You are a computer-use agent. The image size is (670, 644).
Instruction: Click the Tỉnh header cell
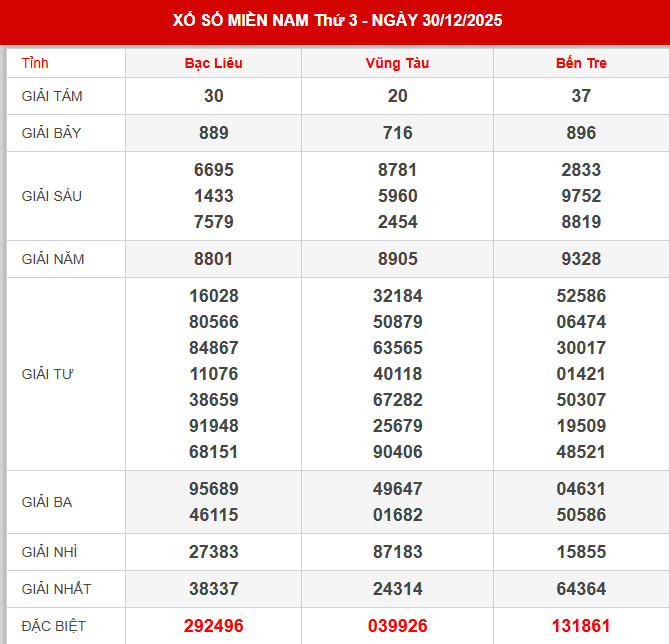click(35, 63)
